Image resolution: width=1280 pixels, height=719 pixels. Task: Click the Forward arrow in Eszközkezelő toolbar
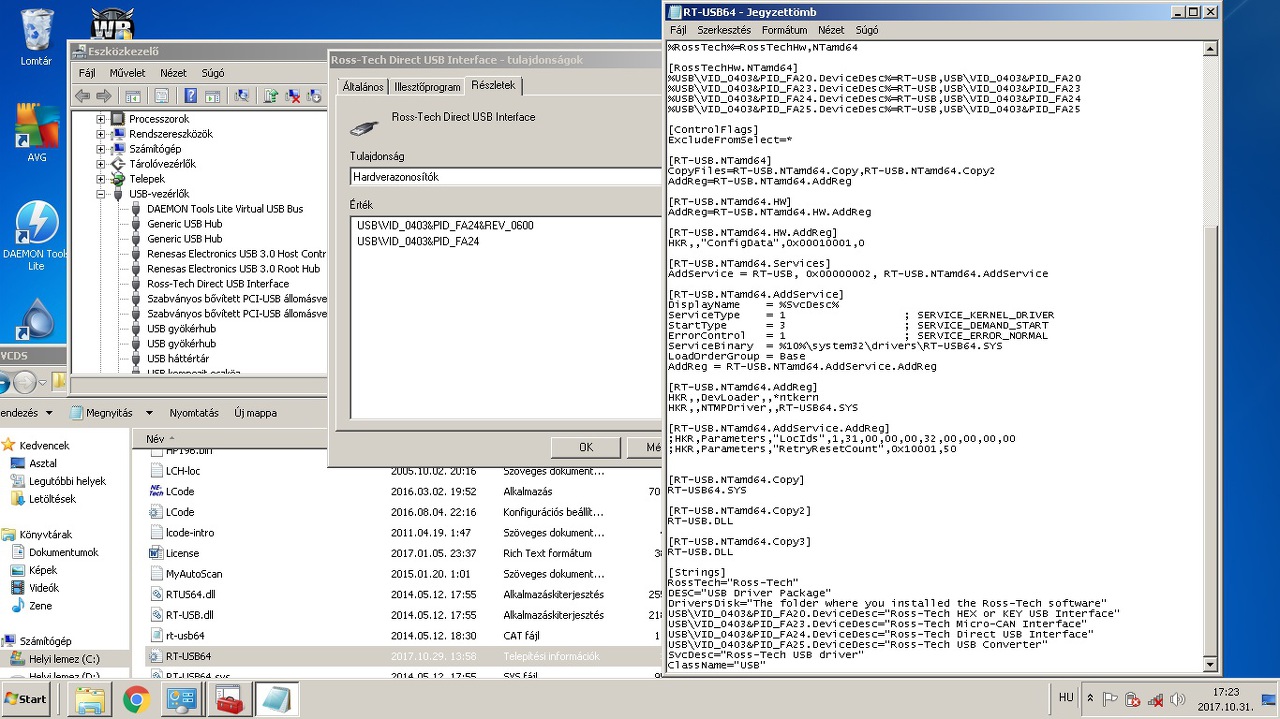(103, 96)
